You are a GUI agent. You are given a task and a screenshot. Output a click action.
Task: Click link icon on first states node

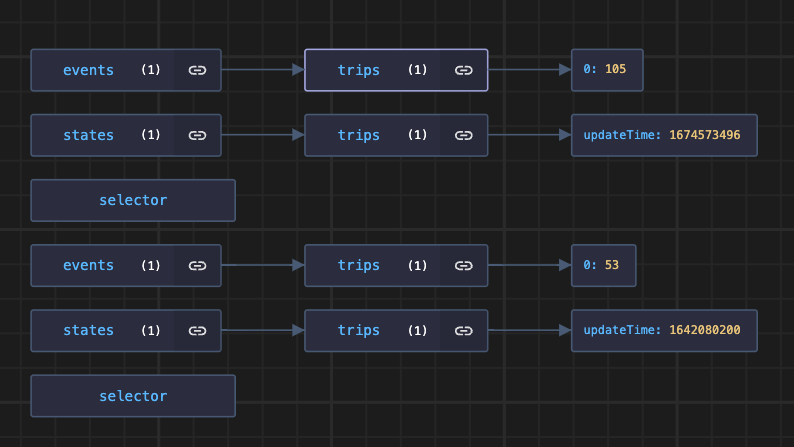(197, 135)
